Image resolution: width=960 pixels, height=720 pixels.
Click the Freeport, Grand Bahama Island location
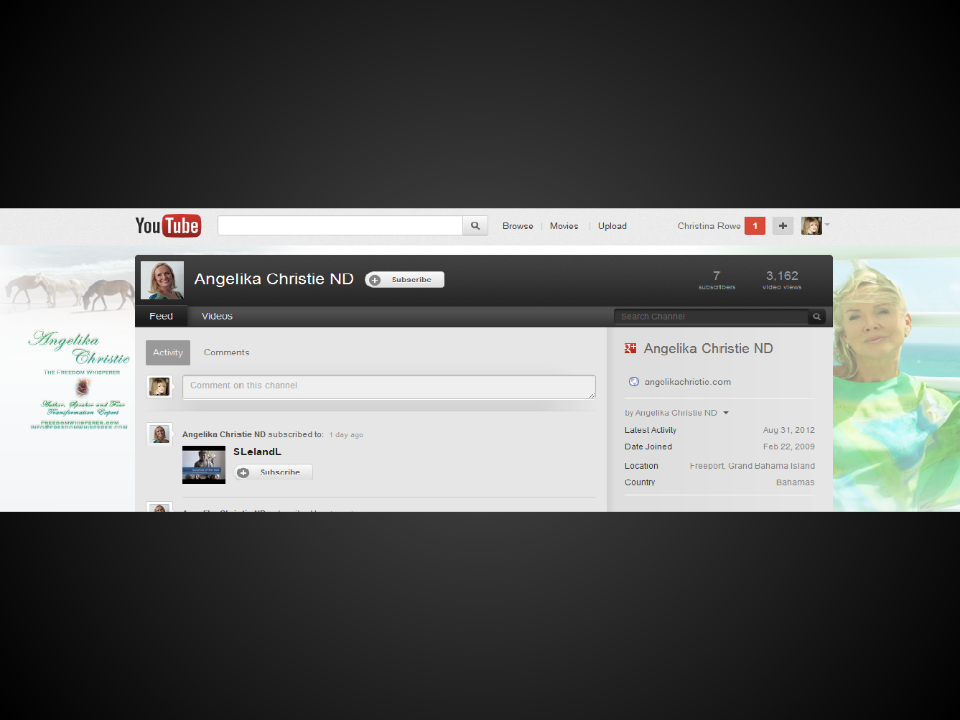pos(752,466)
